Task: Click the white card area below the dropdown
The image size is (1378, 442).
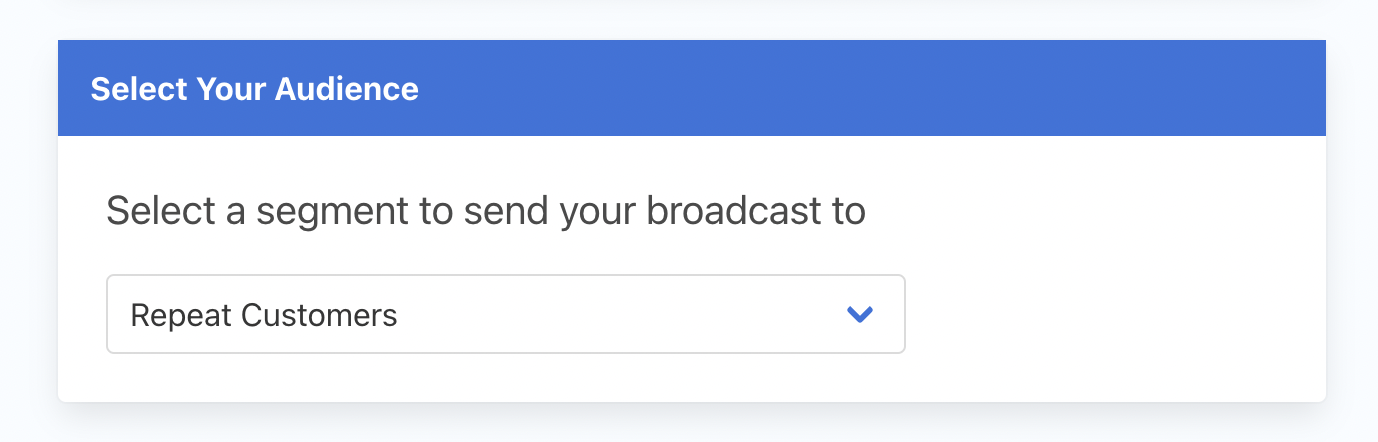Action: tap(692, 378)
